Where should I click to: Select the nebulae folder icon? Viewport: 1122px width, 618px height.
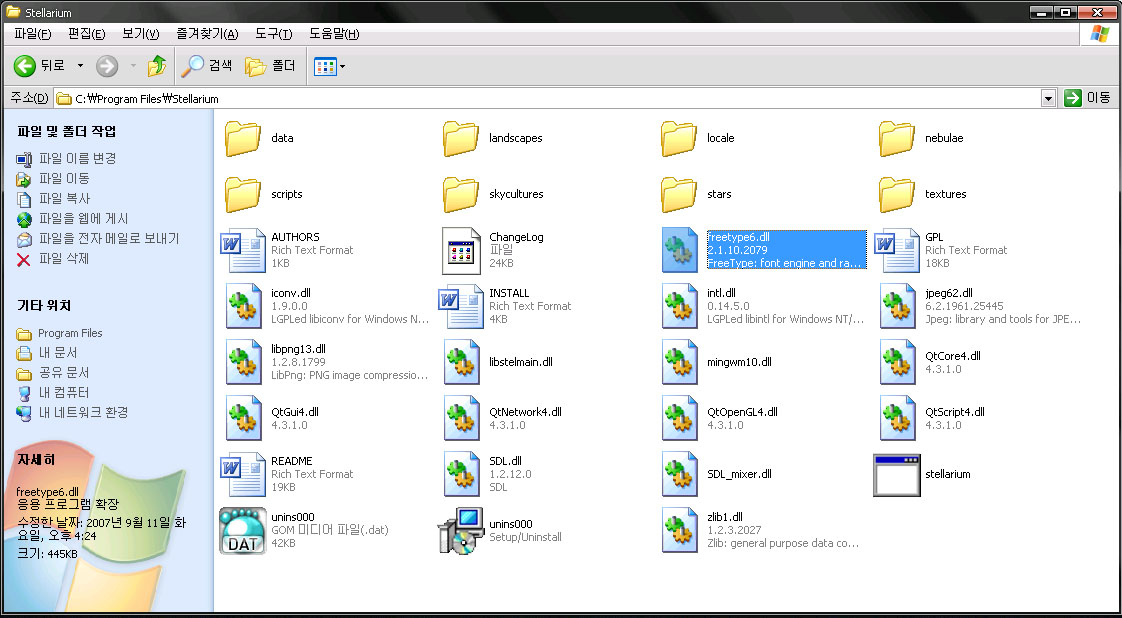[897, 138]
